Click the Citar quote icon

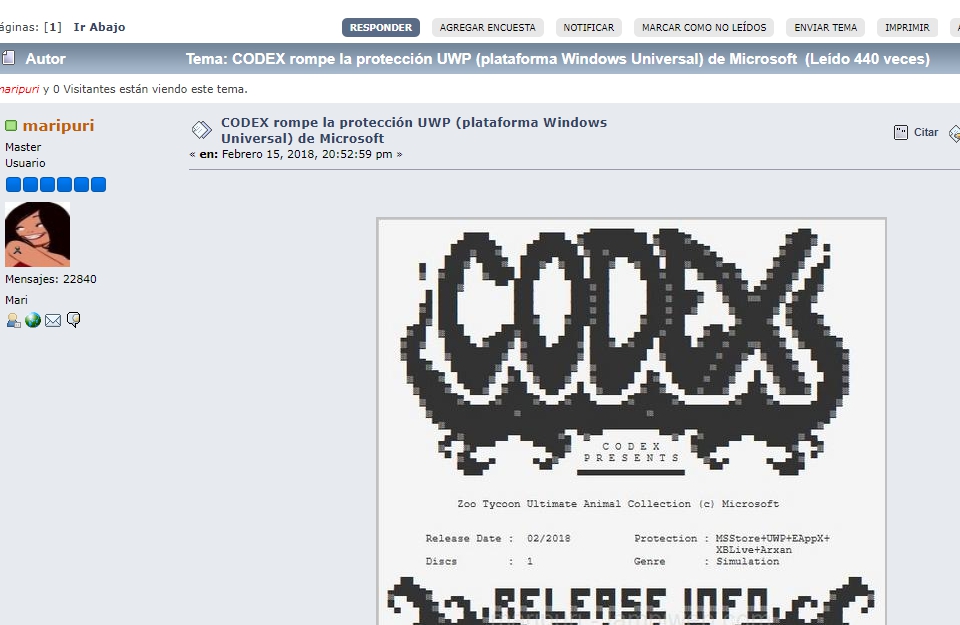coord(901,132)
